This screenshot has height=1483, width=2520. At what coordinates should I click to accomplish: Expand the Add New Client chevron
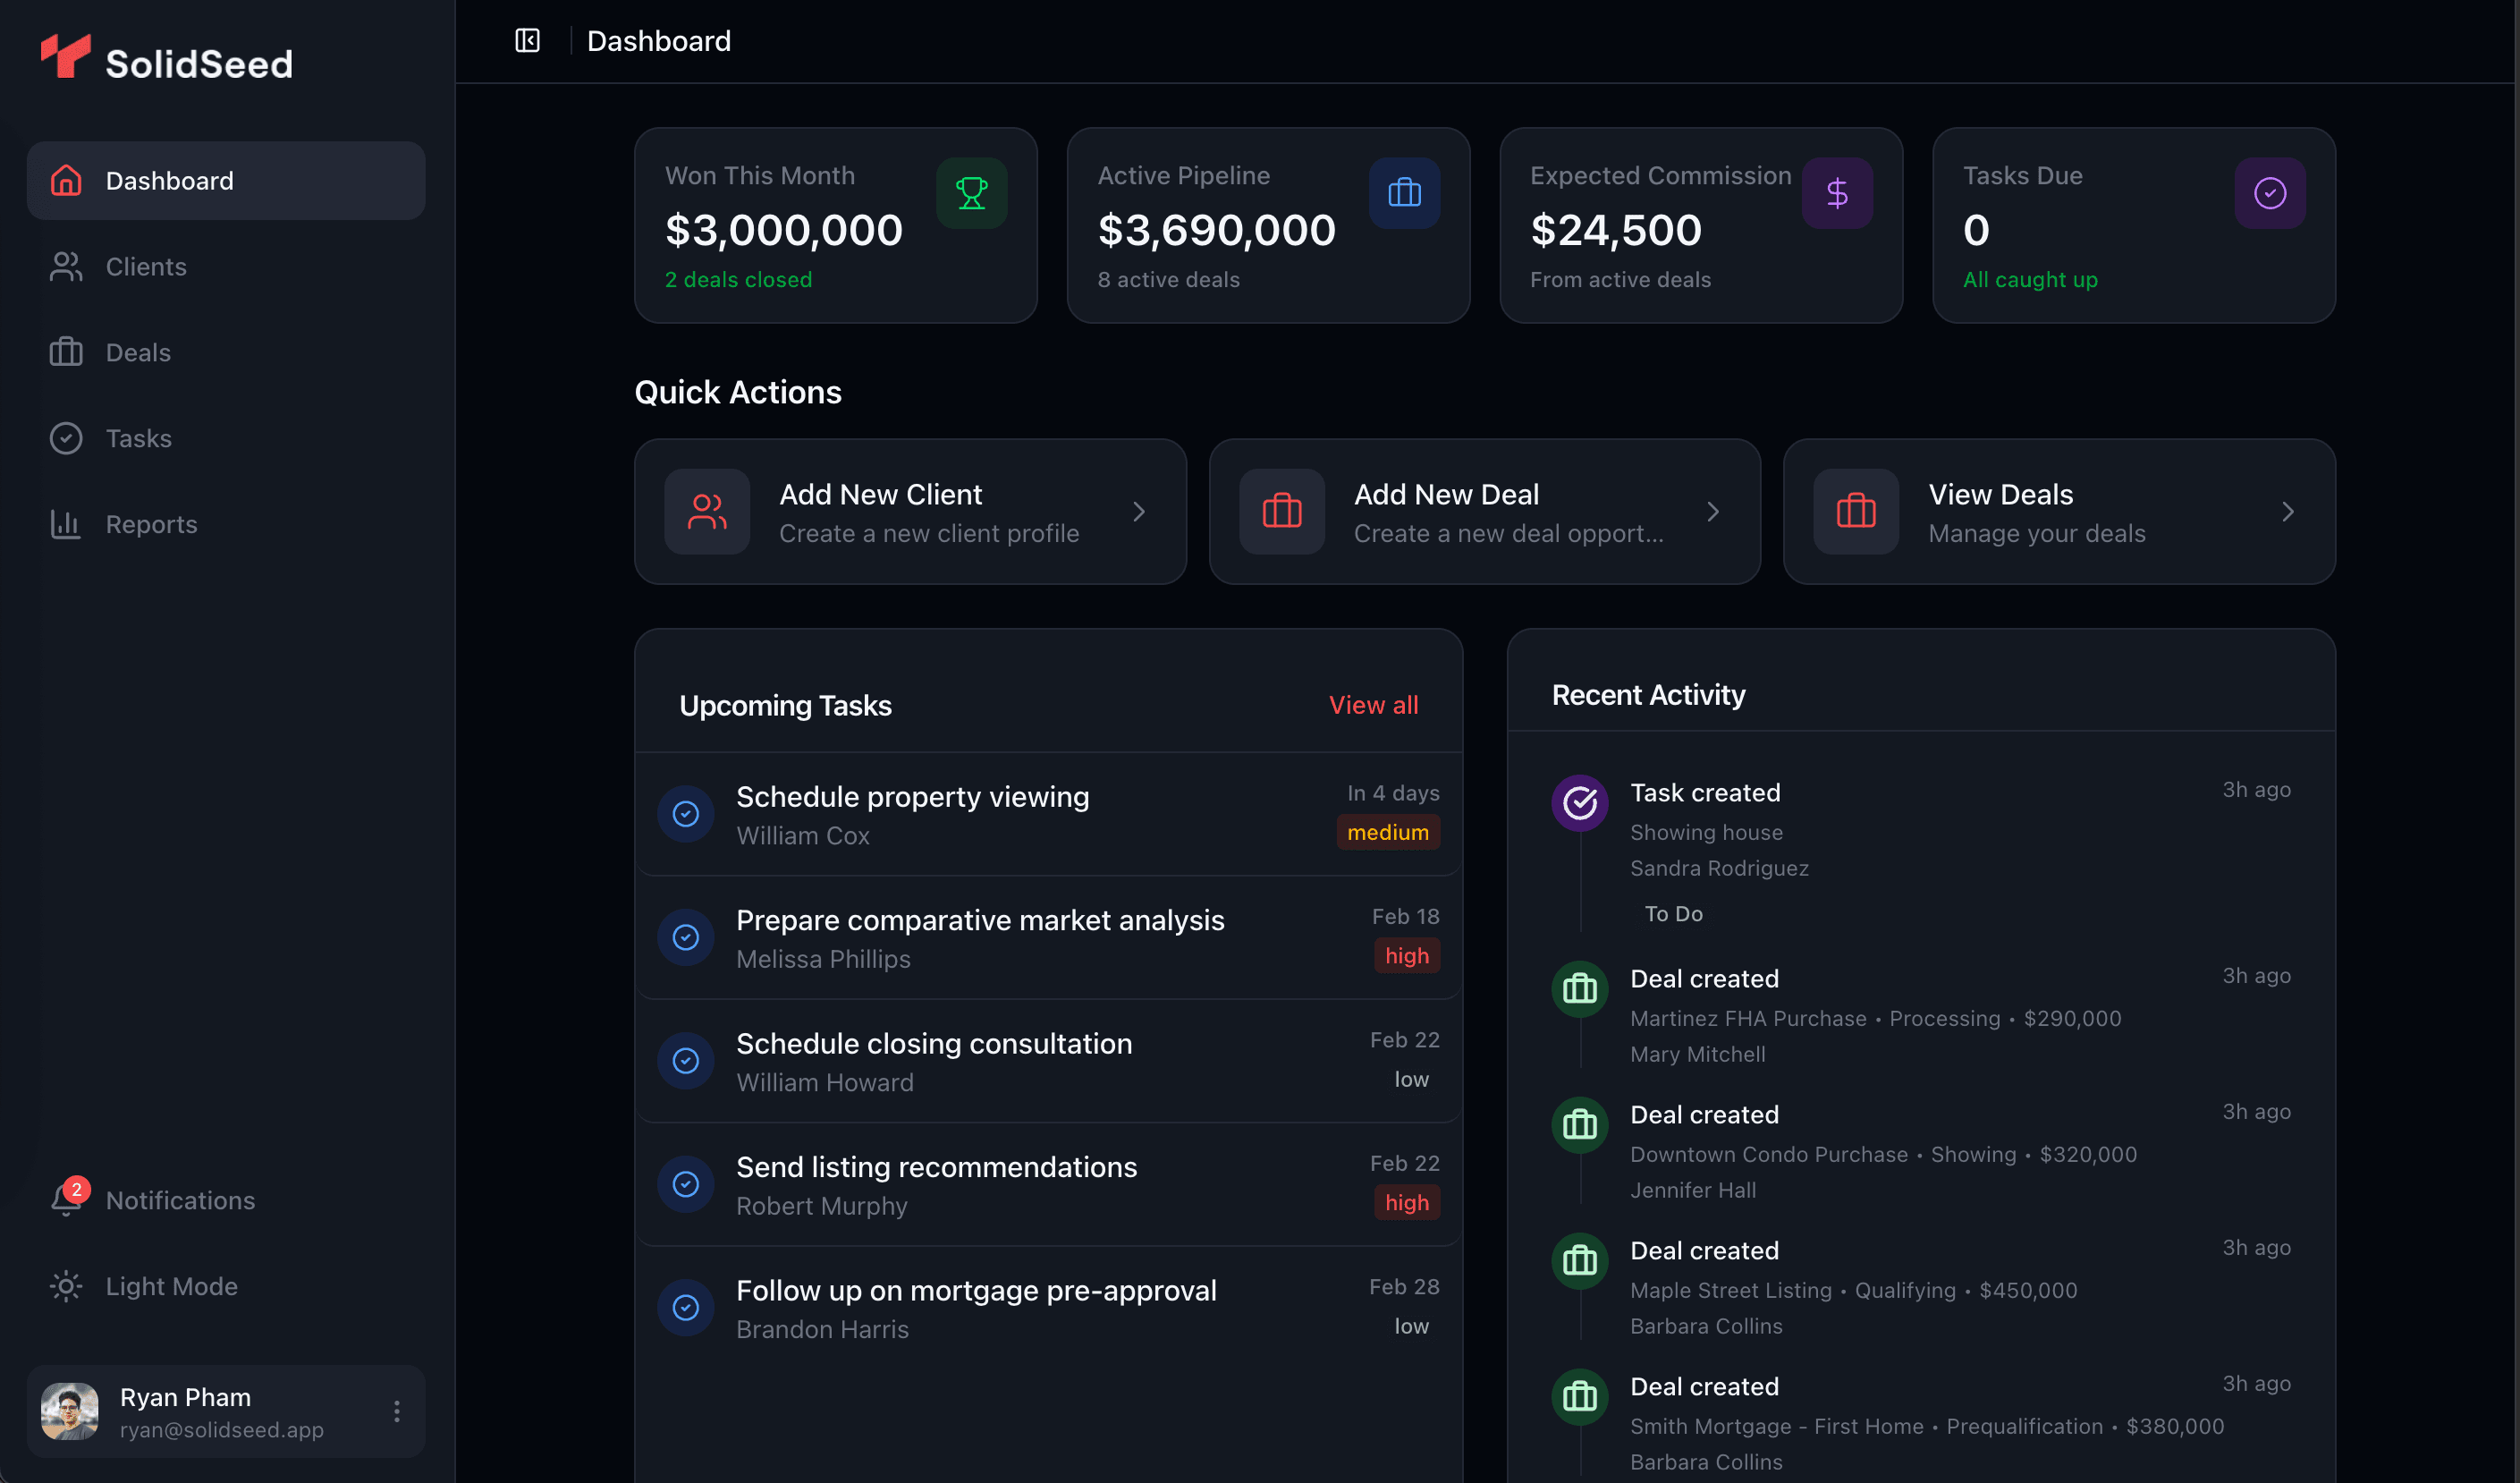tap(1139, 511)
